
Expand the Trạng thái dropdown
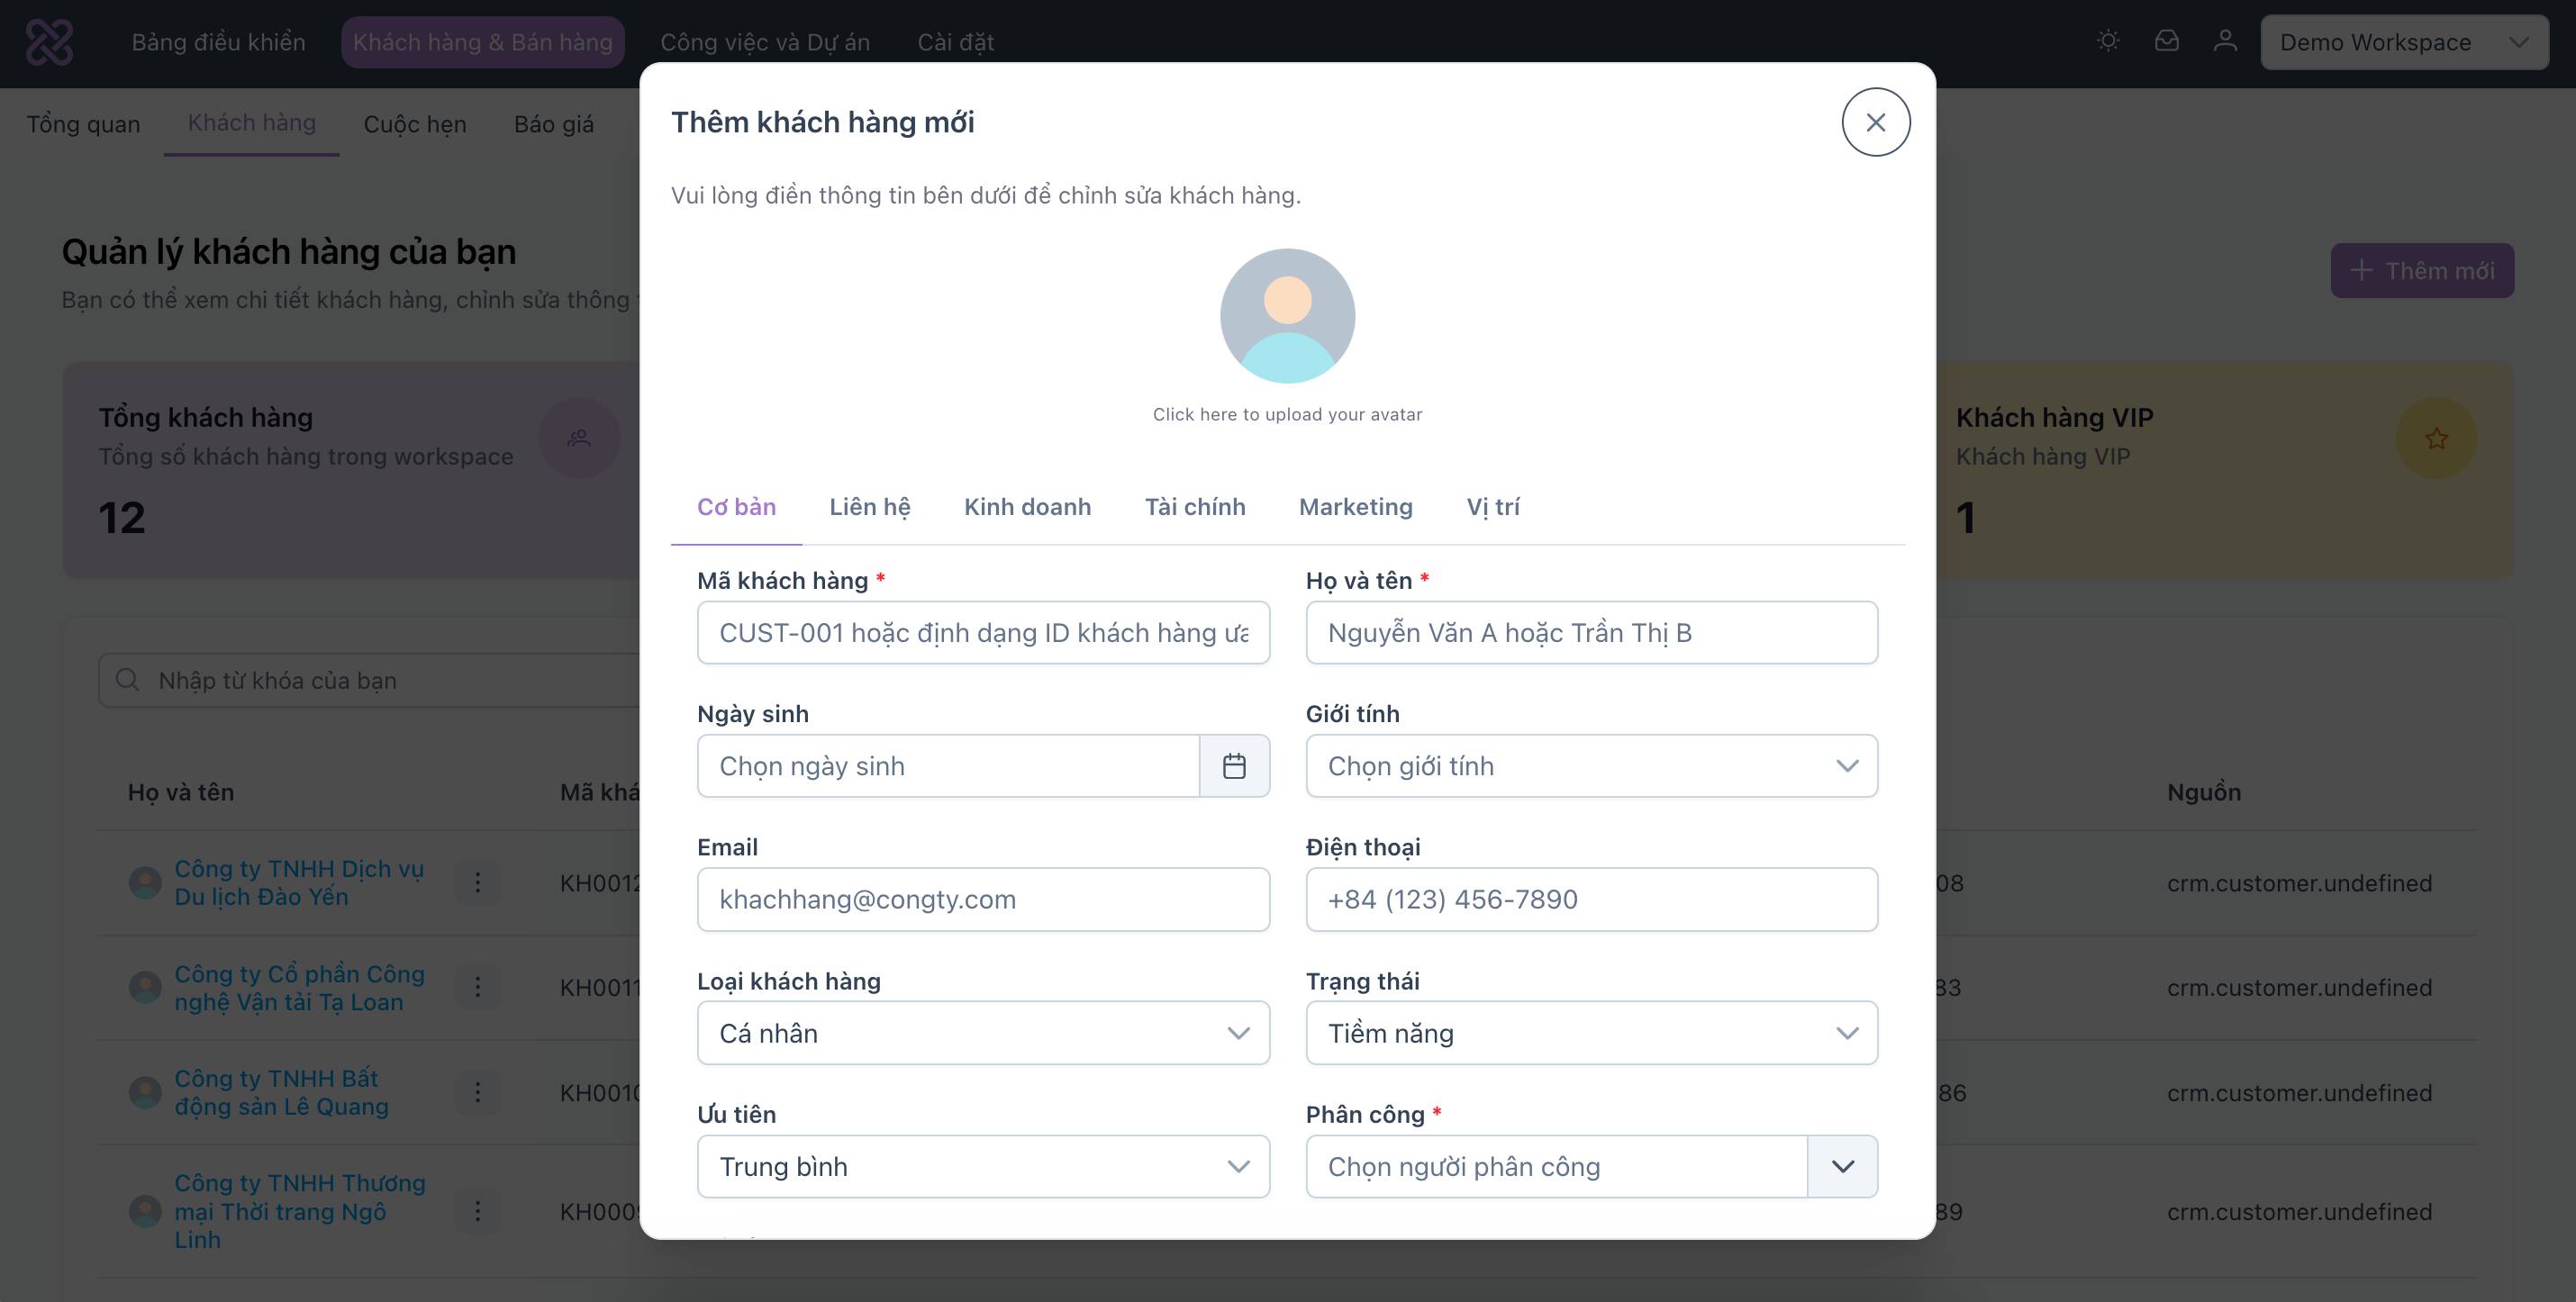click(x=1591, y=1033)
